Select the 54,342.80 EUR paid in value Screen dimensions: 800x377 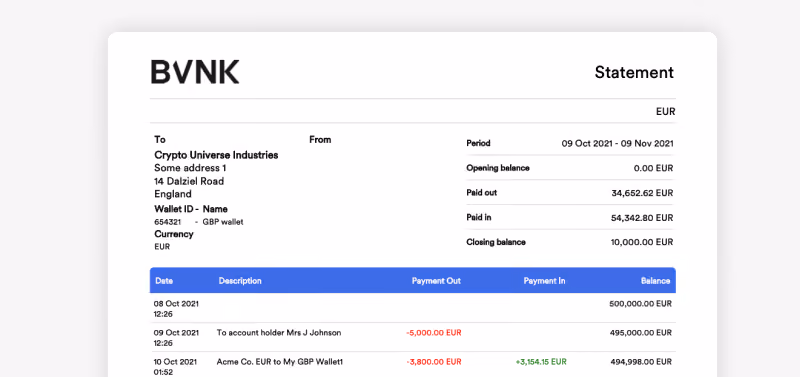(642, 217)
